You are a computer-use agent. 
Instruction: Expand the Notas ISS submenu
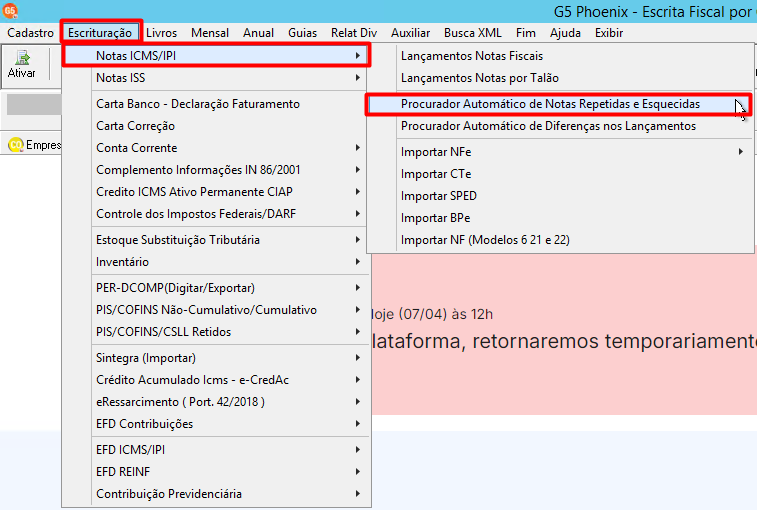(x=216, y=78)
